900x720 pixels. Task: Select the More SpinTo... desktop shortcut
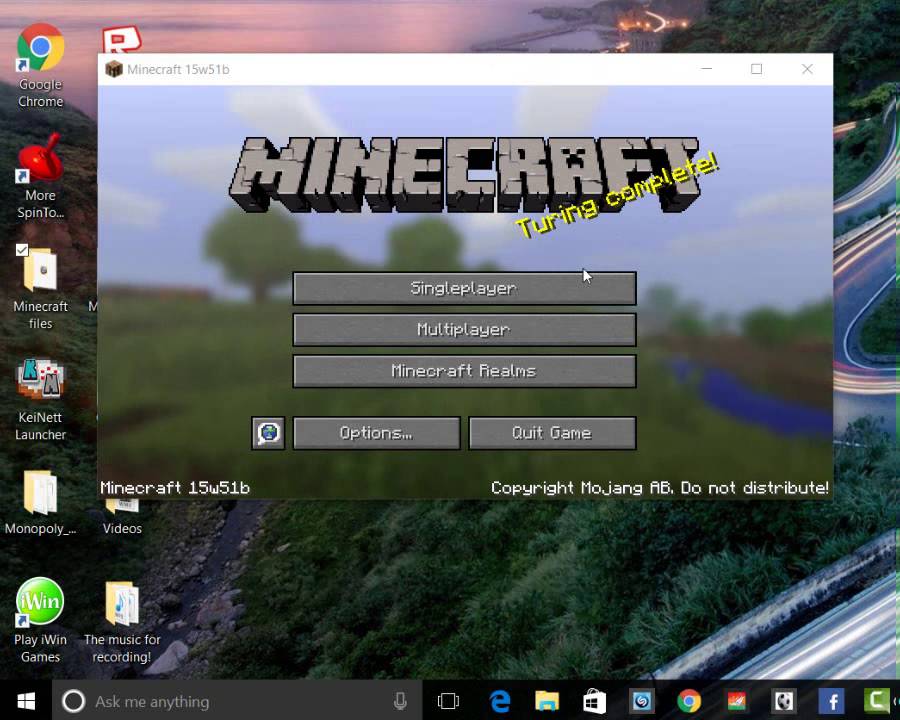(40, 176)
